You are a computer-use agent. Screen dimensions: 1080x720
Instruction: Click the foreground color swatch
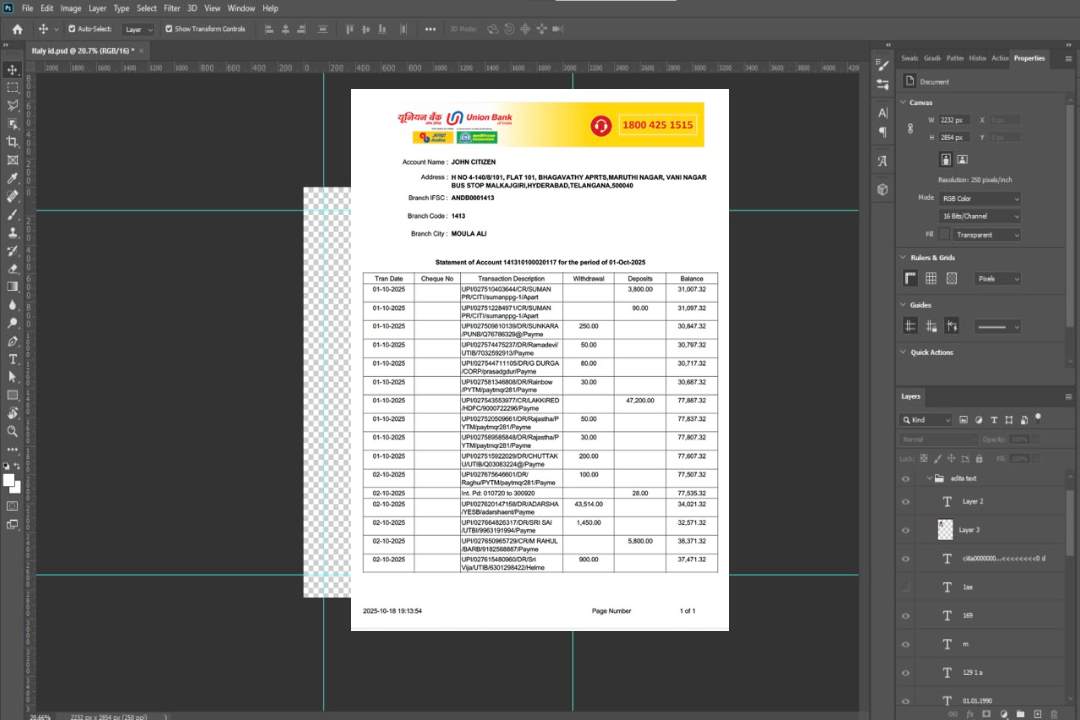(9, 481)
